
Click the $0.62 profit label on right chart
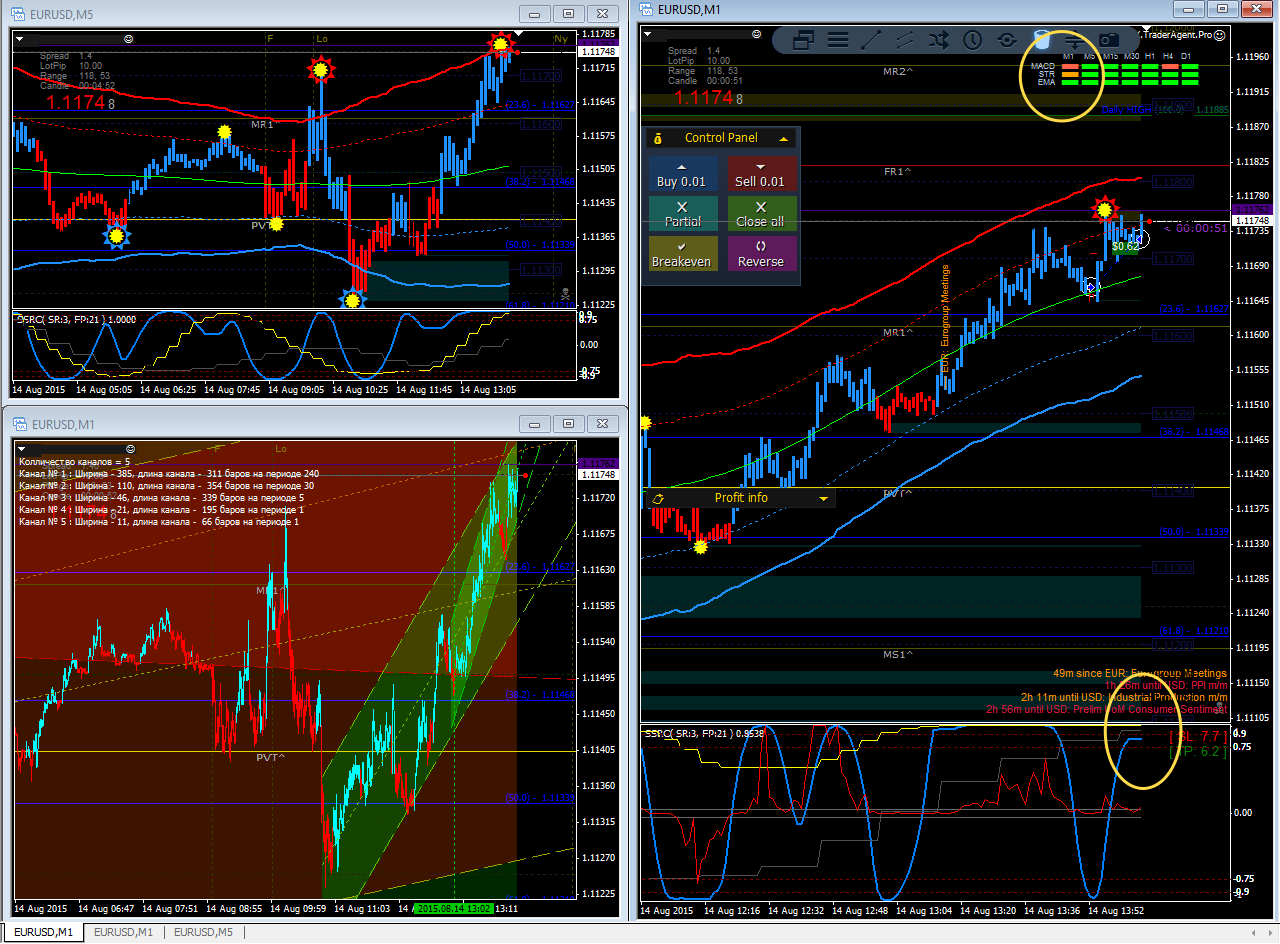[x=1125, y=246]
